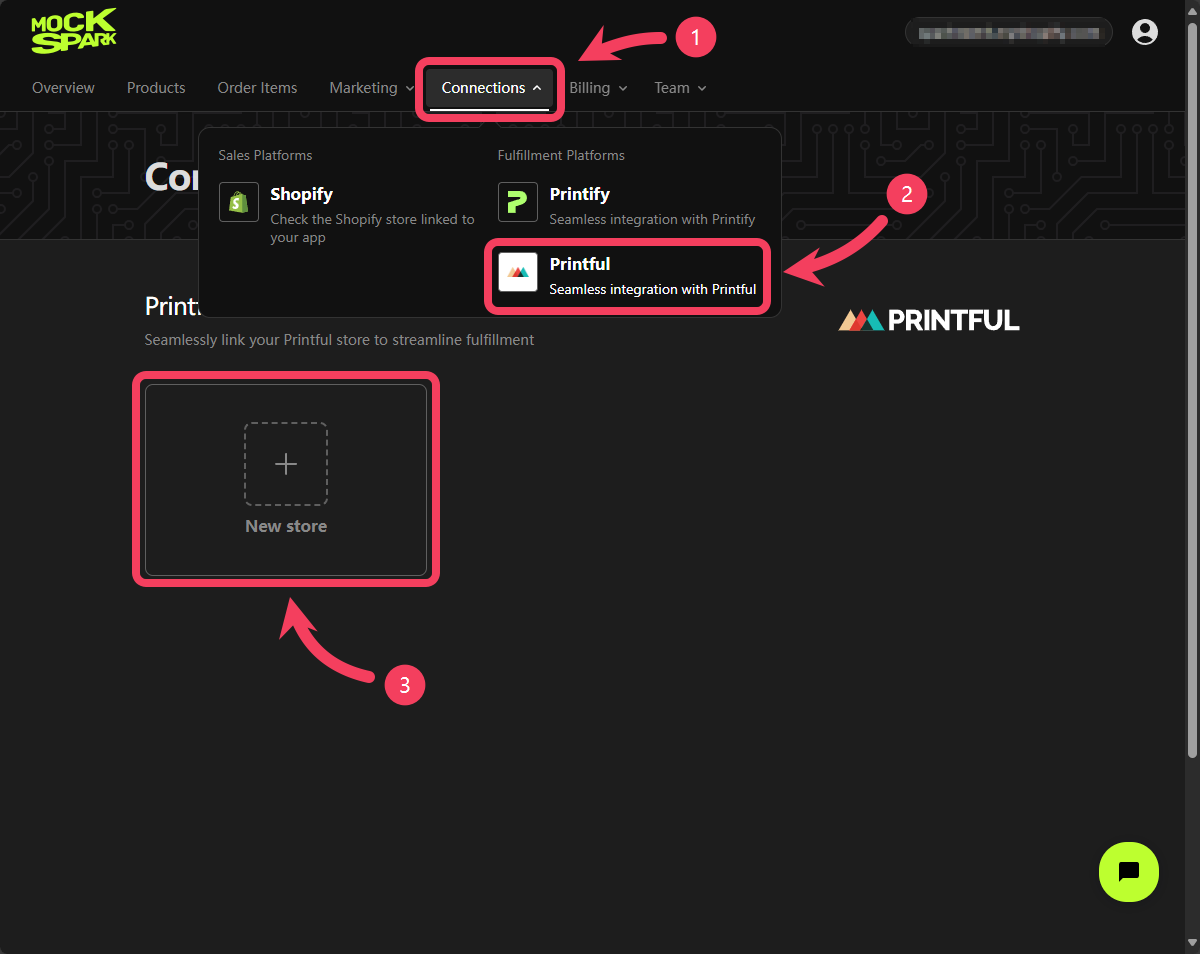Click the Printful mountain icon in menu
The width and height of the screenshot is (1200, 954).
click(x=518, y=272)
